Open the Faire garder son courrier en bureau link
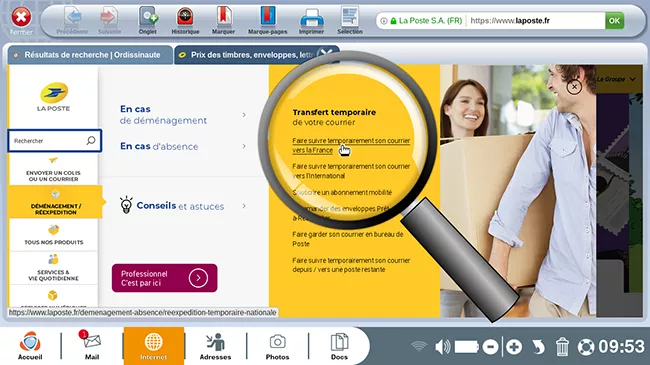The height and width of the screenshot is (365, 650). click(x=347, y=239)
